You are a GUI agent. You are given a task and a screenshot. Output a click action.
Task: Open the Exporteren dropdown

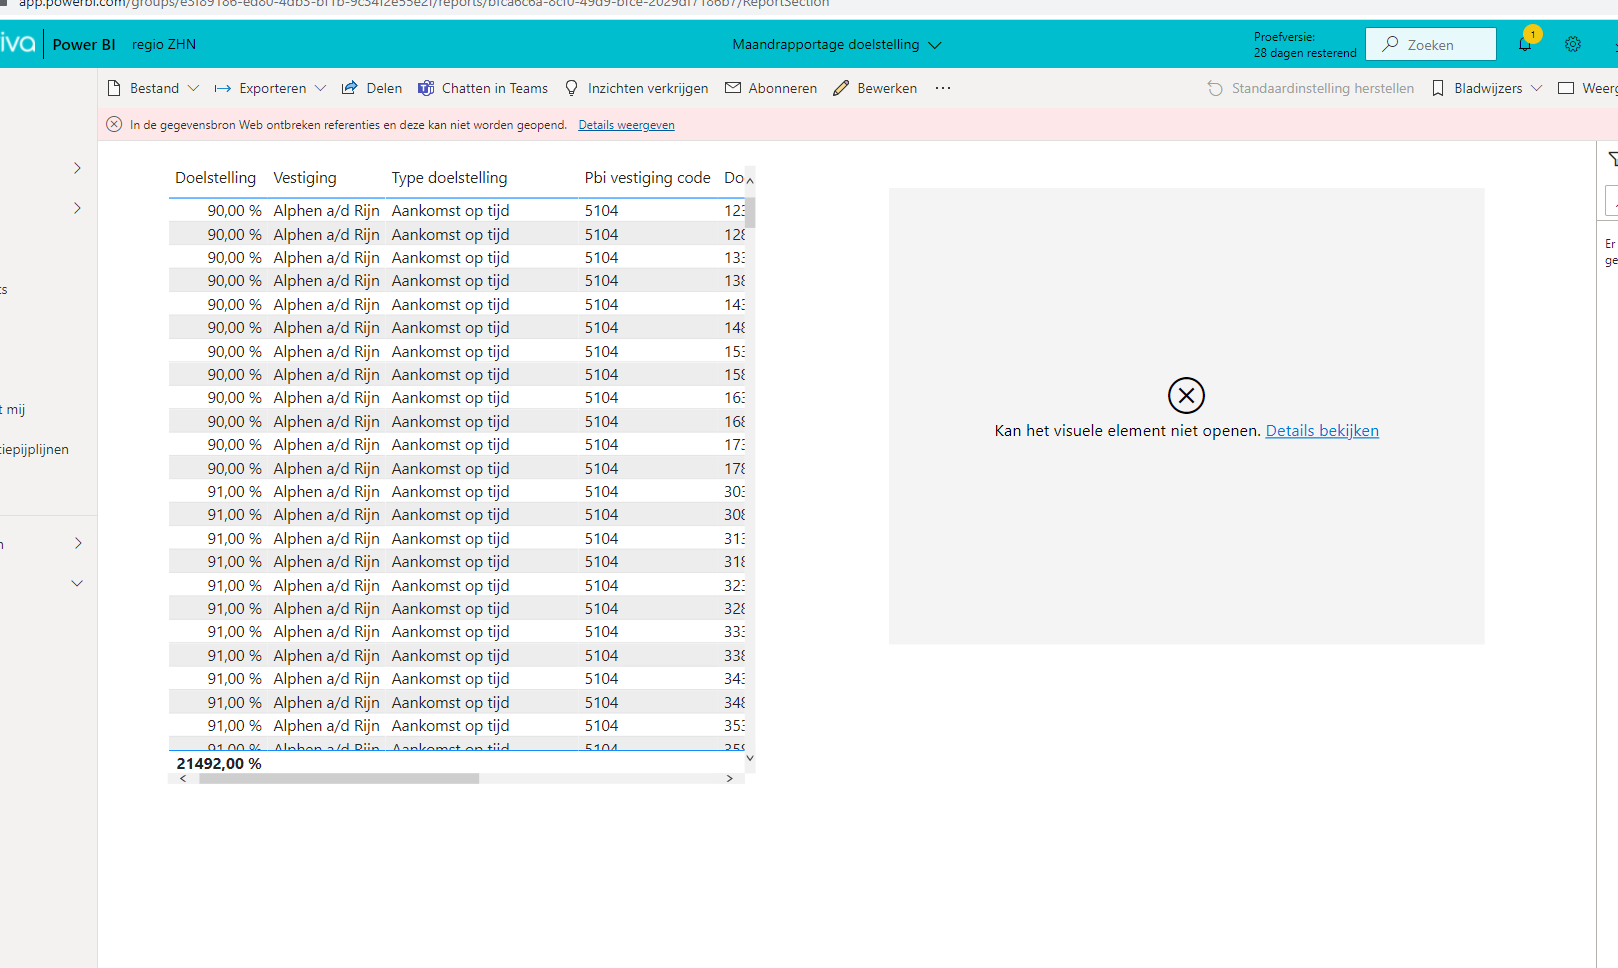(270, 88)
